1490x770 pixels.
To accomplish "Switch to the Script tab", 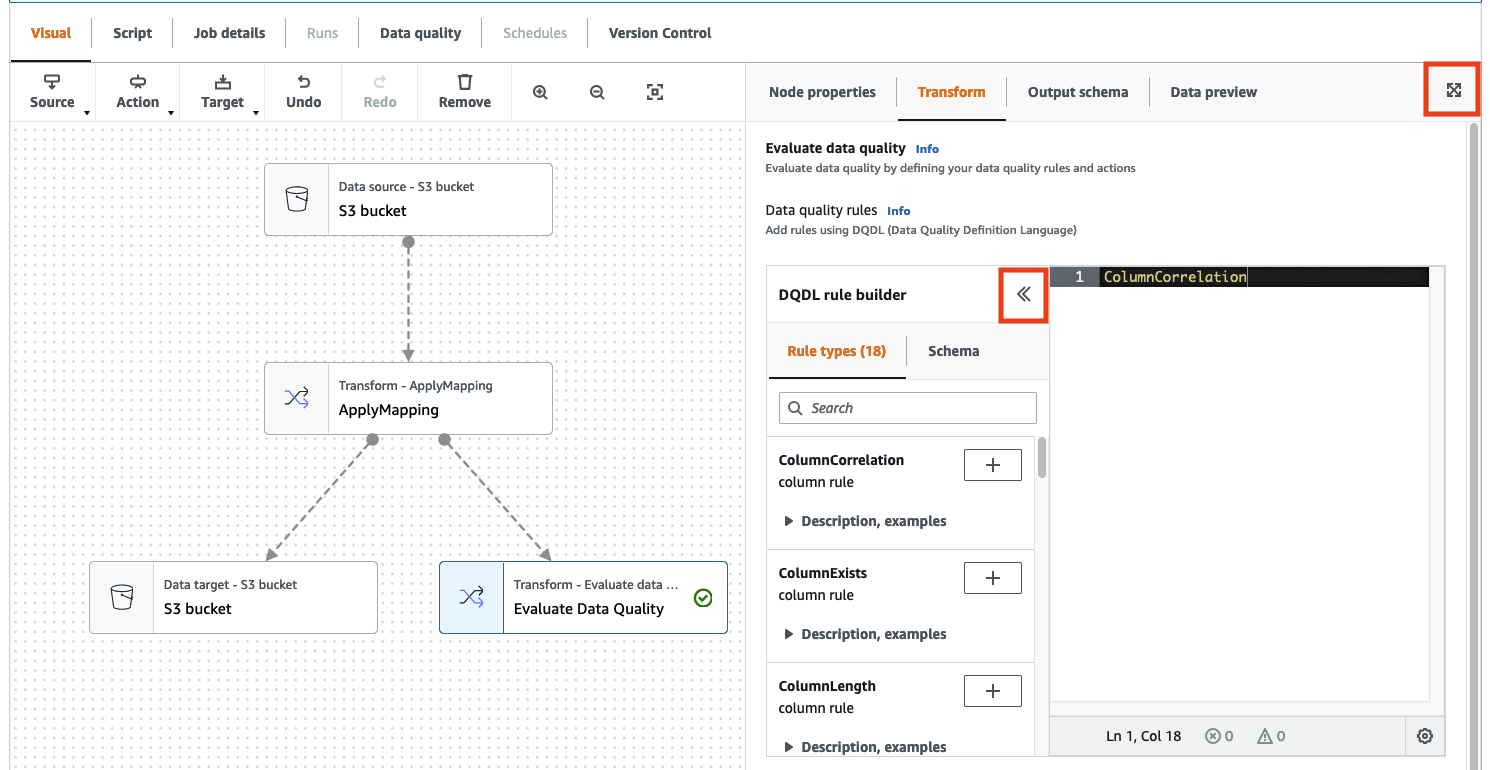I will click(x=132, y=33).
